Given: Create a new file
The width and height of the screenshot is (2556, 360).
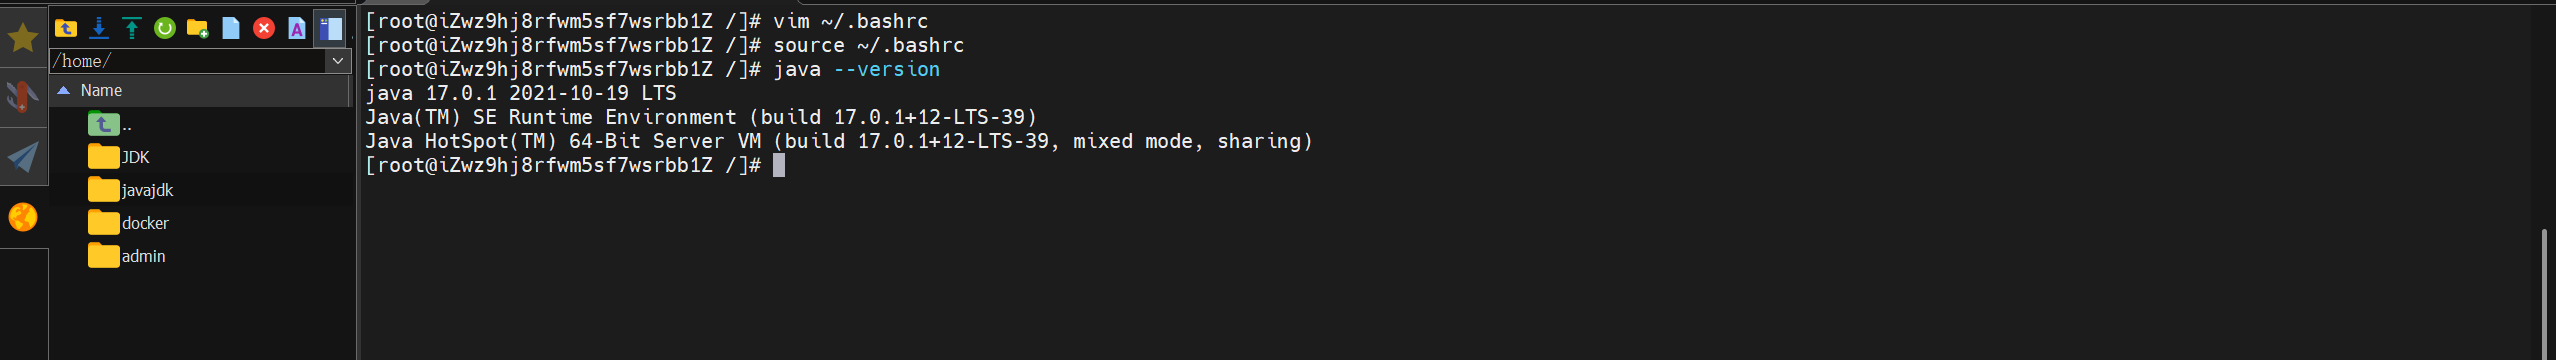Looking at the screenshot, I should 231,28.
